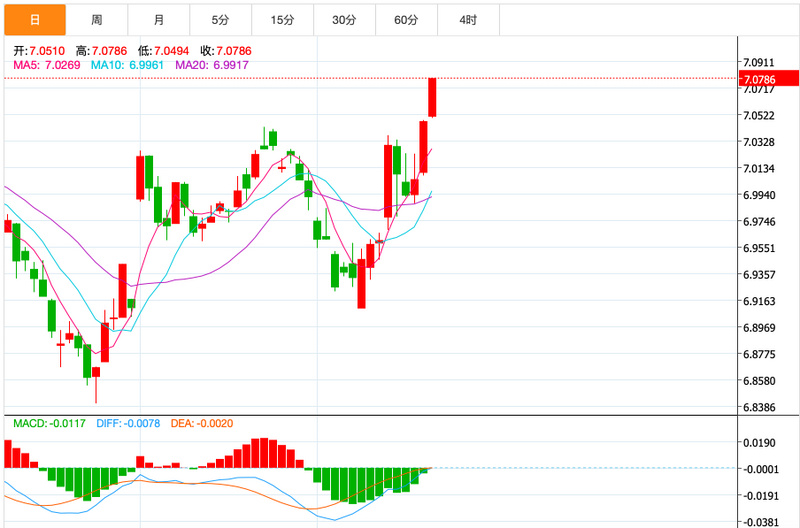The height and width of the screenshot is (528, 800).
Task: Click the 收:7.0786 close price value
Action: 226,51
